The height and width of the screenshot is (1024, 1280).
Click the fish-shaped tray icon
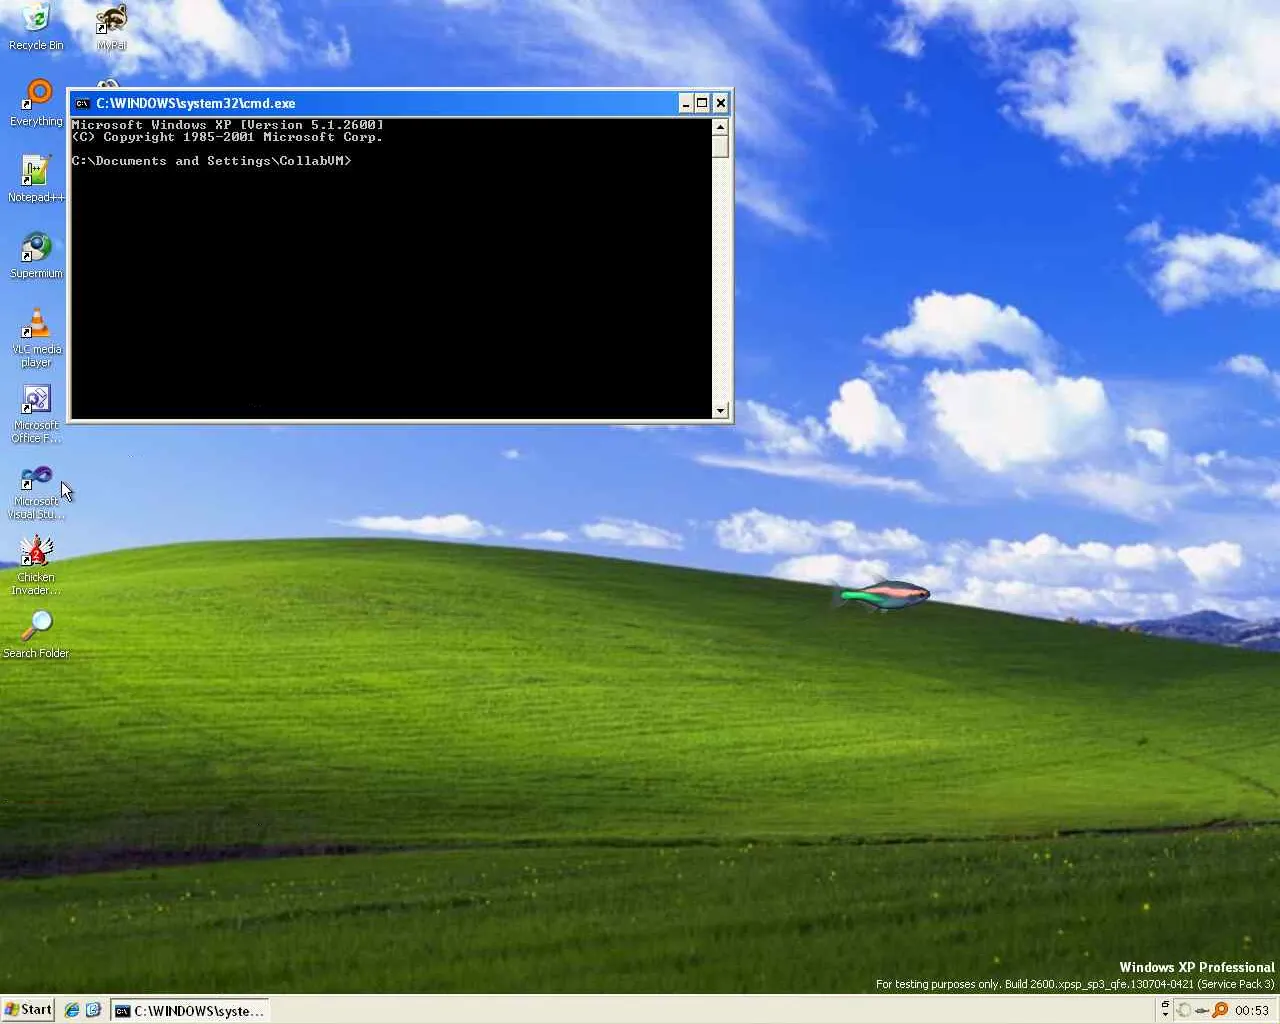coord(1202,1010)
